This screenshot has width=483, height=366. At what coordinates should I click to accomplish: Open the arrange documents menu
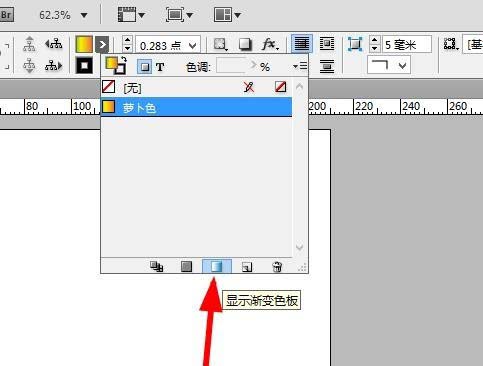(227, 15)
